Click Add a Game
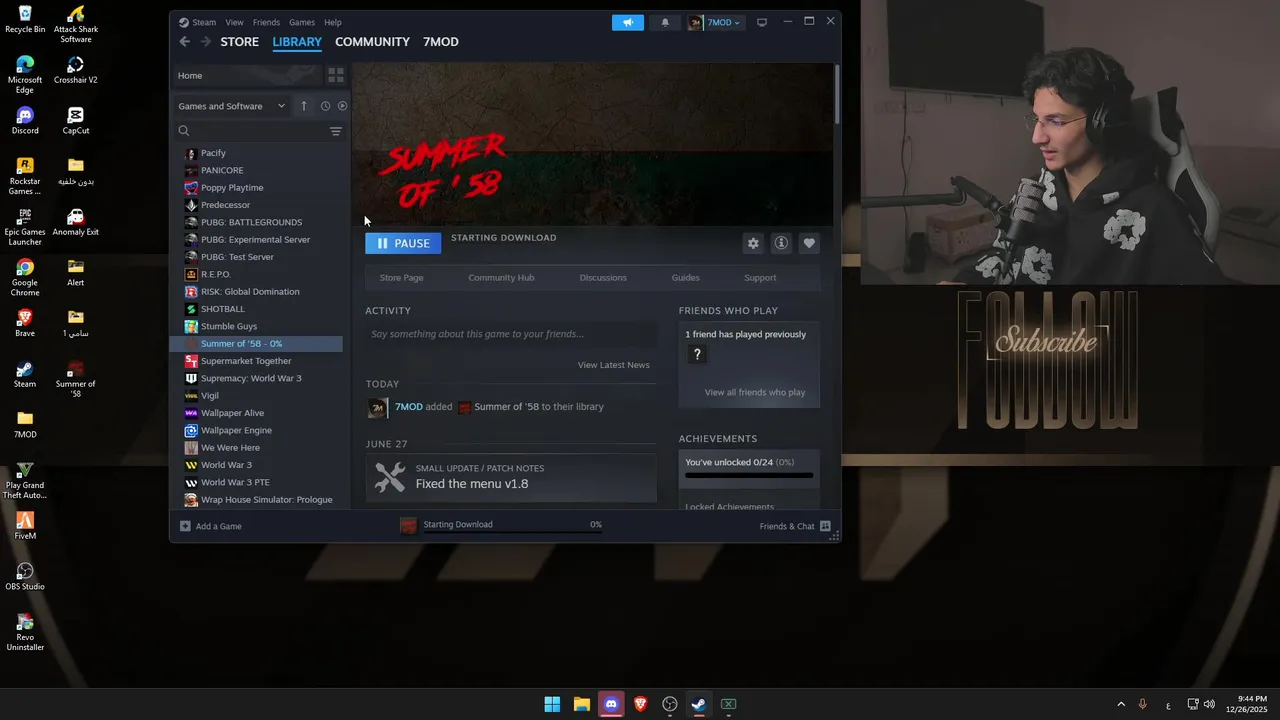 (x=211, y=526)
